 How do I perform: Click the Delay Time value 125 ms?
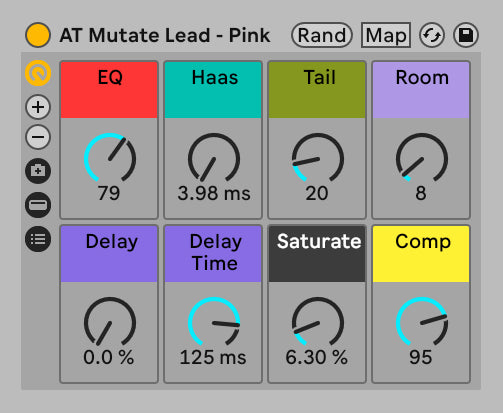(x=213, y=357)
